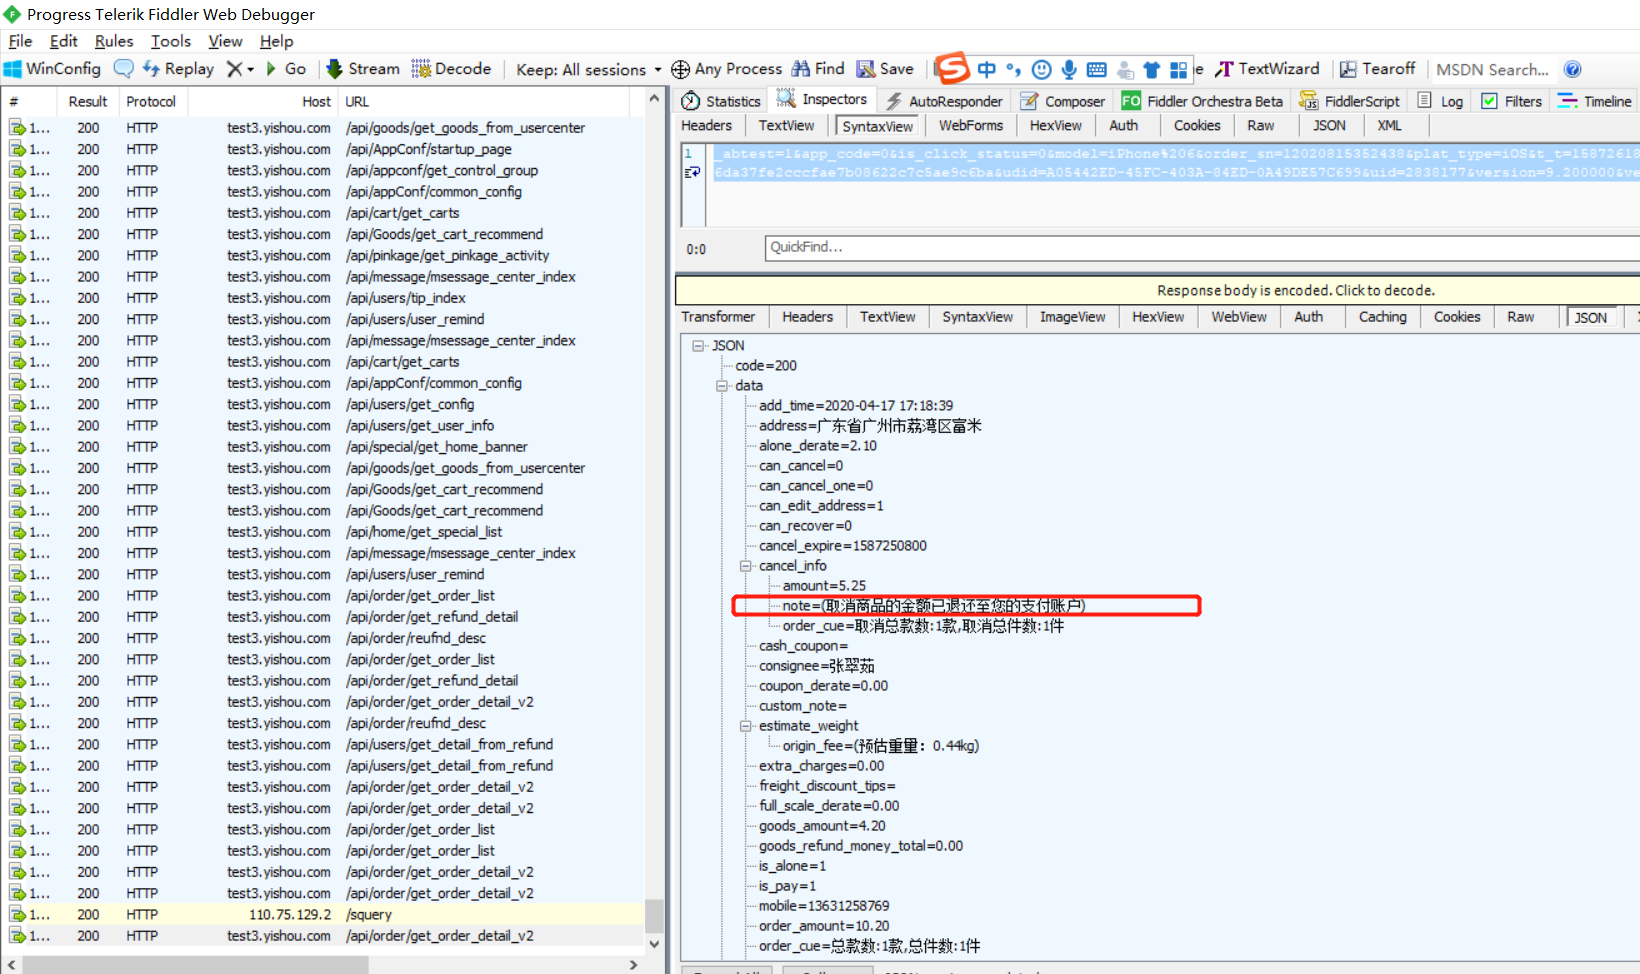Click the Sogou S input method icon
The width and height of the screenshot is (1640, 974).
952,68
